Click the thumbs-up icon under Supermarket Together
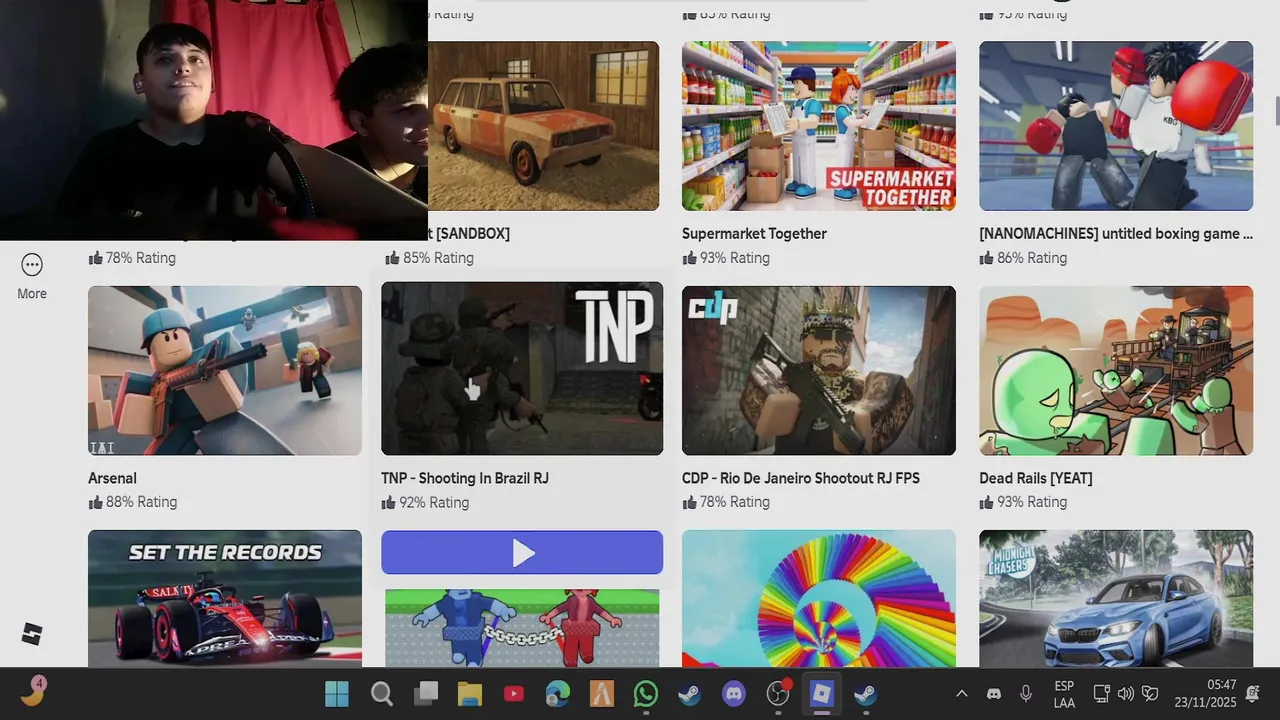 (690, 257)
